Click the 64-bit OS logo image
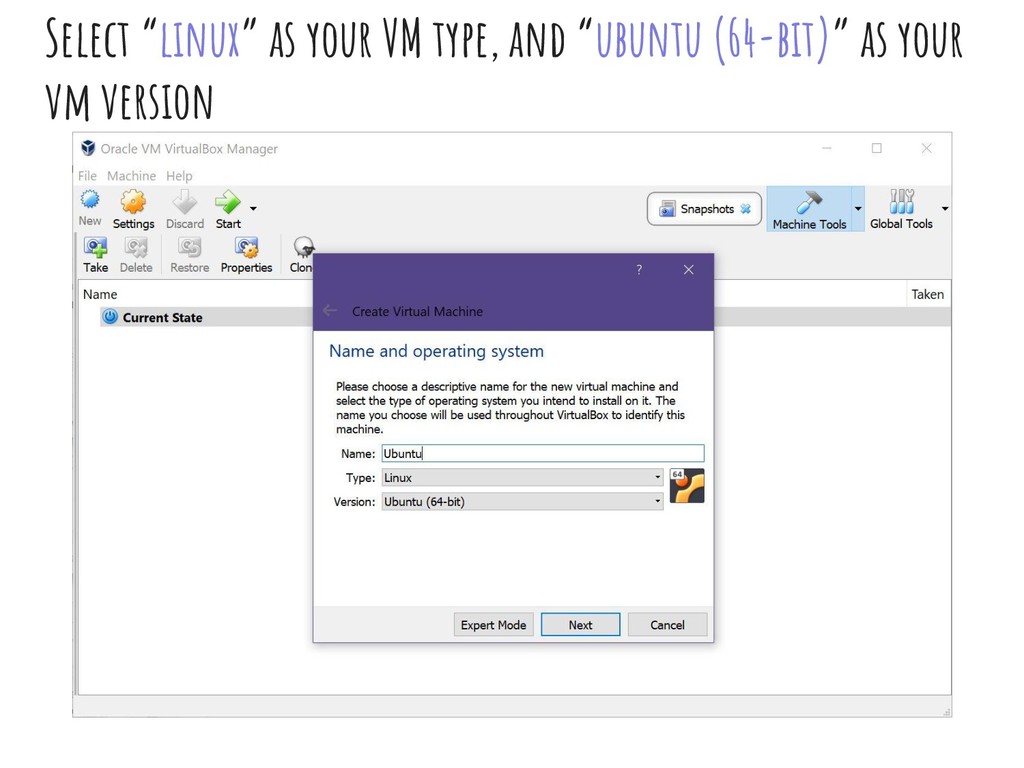 687,486
